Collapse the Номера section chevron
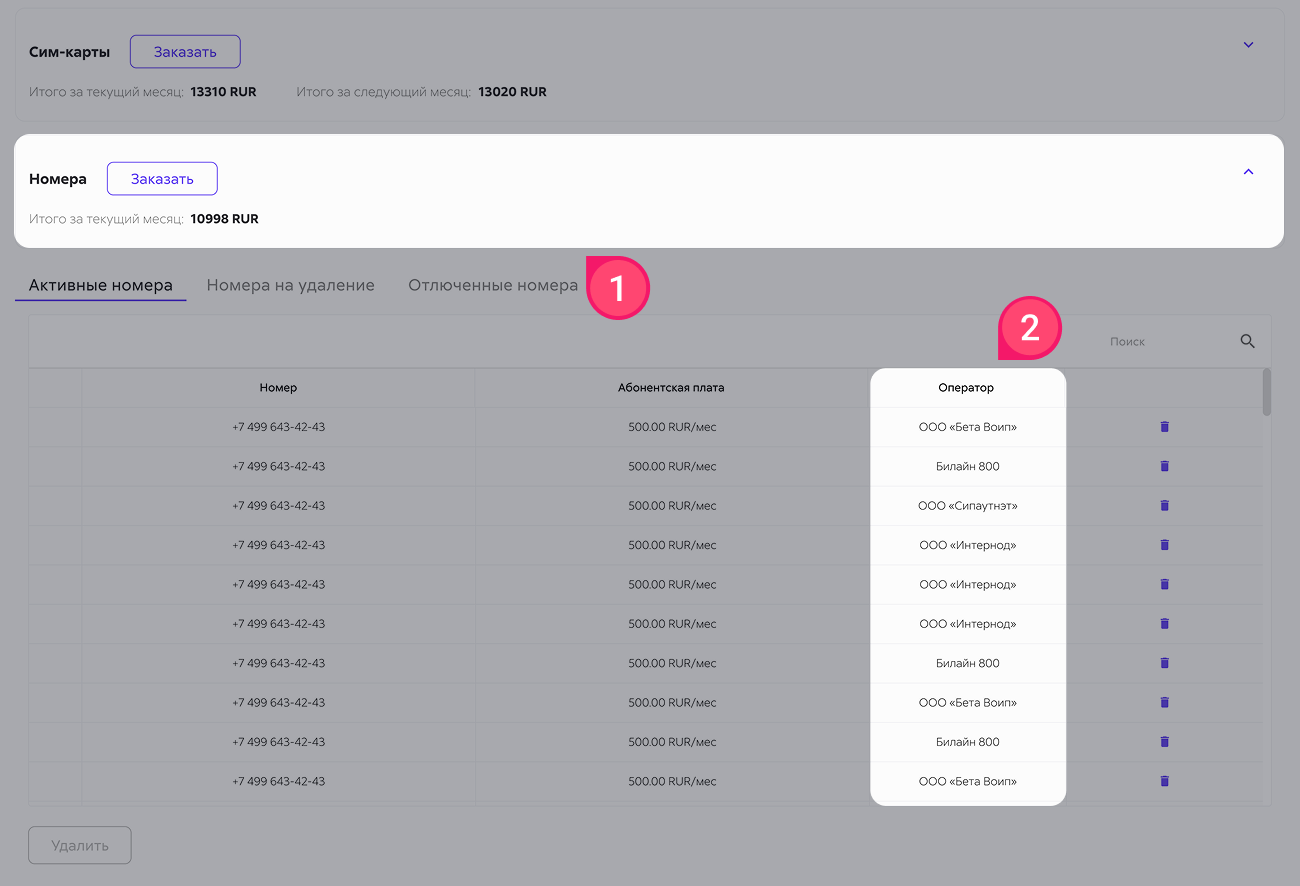 (x=1248, y=172)
